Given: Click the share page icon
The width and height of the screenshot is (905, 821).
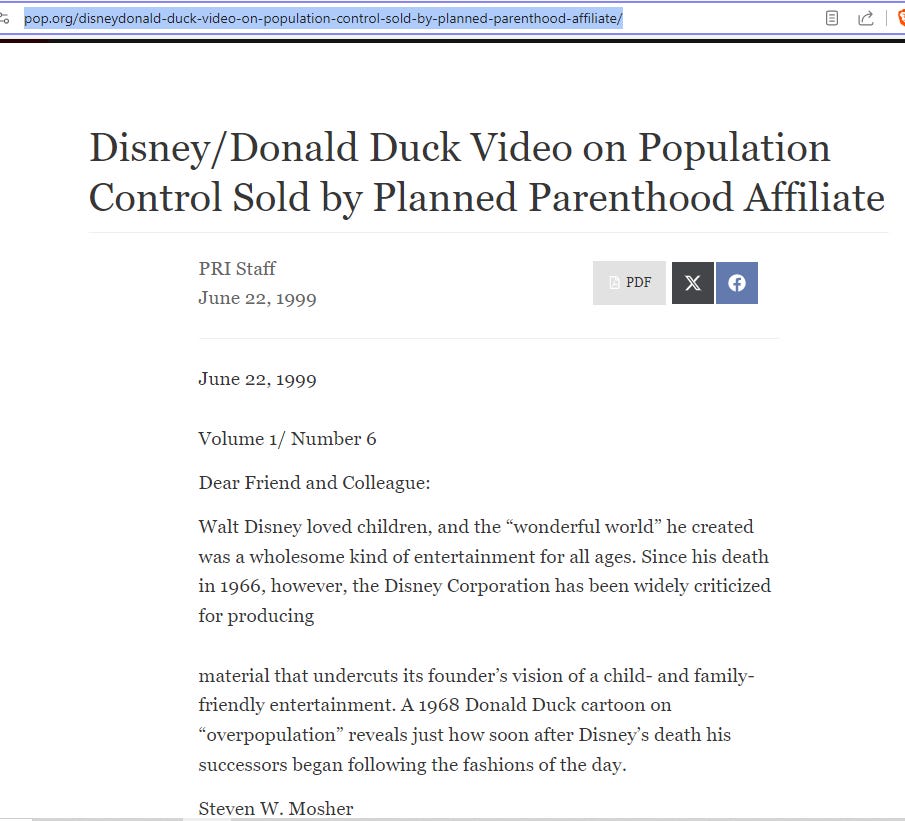Looking at the screenshot, I should (x=865, y=18).
